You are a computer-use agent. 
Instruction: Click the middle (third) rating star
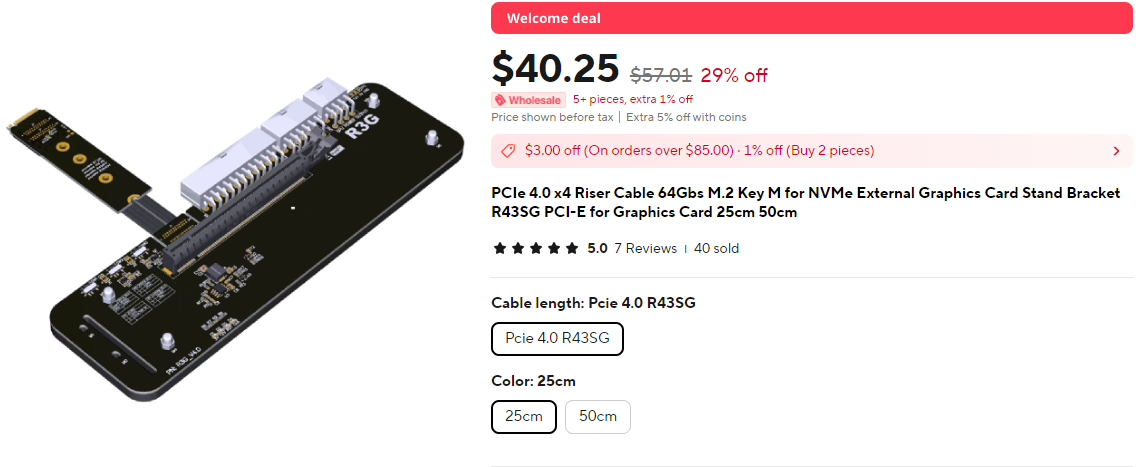(536, 248)
